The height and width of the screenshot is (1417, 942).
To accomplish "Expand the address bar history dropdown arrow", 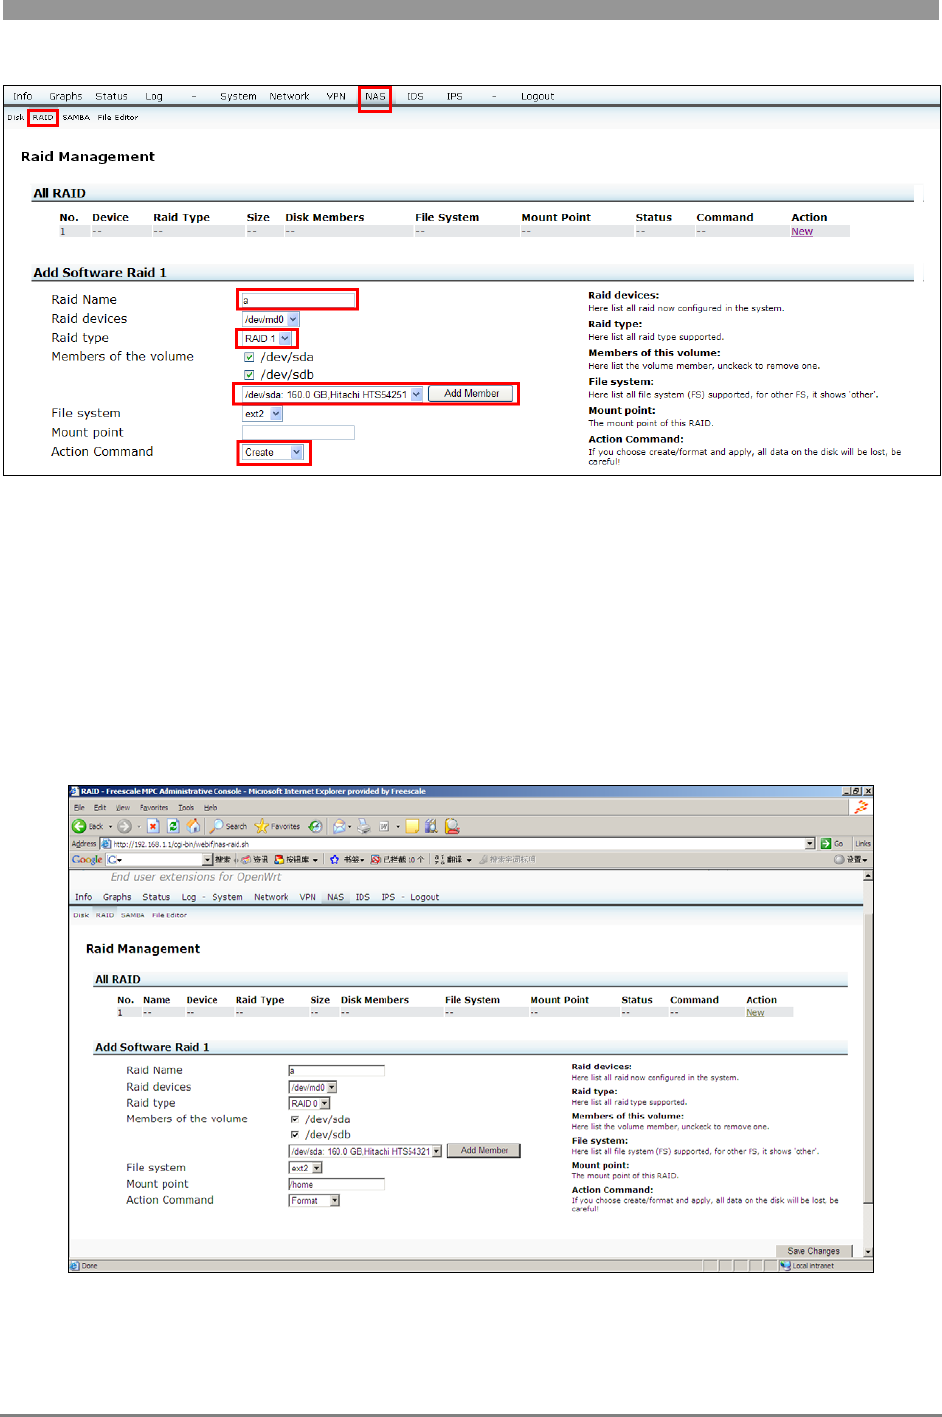I will click(x=810, y=844).
